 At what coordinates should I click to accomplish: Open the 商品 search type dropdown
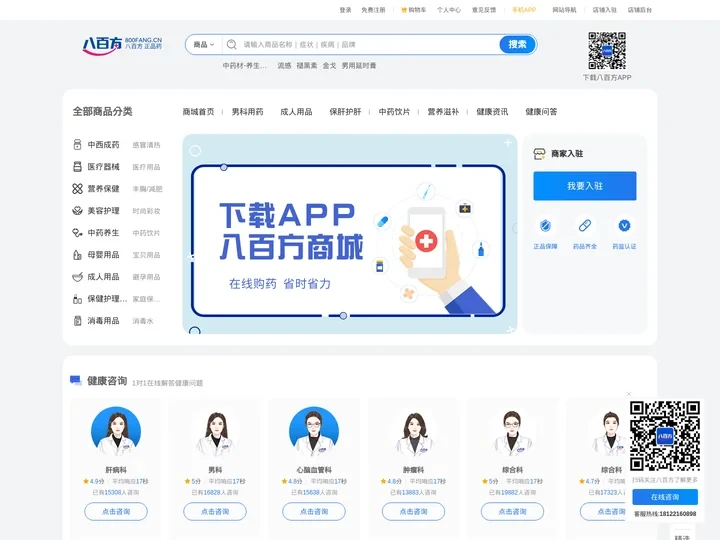click(x=204, y=45)
